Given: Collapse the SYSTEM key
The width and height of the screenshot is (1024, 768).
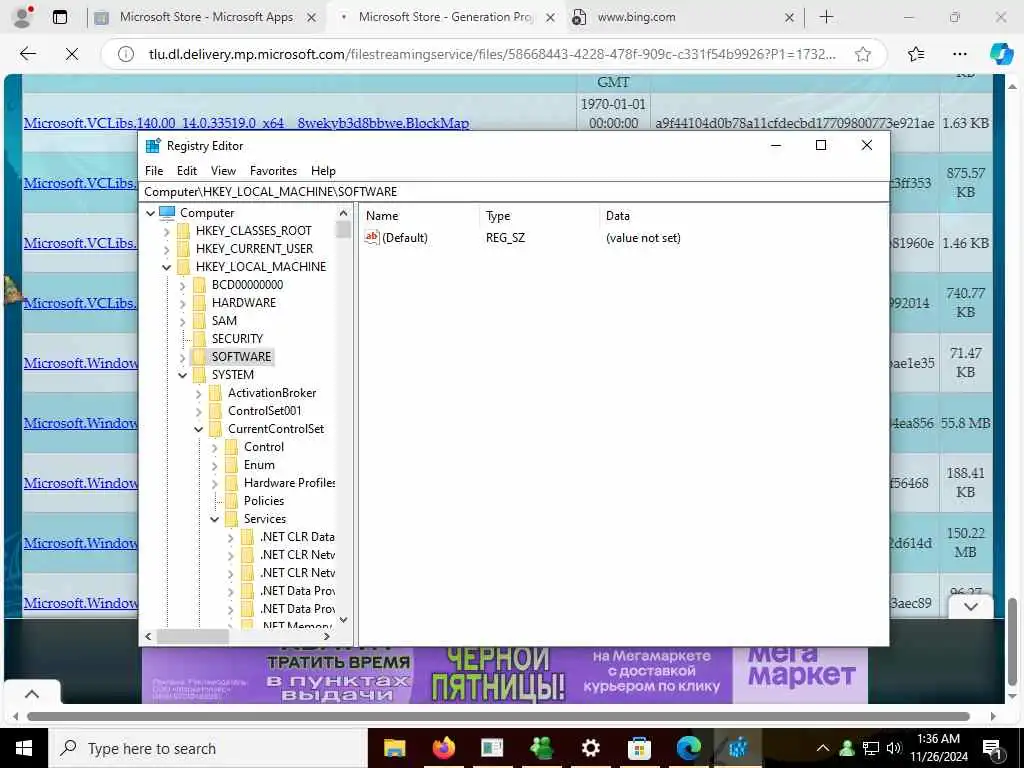Looking at the screenshot, I should [182, 375].
